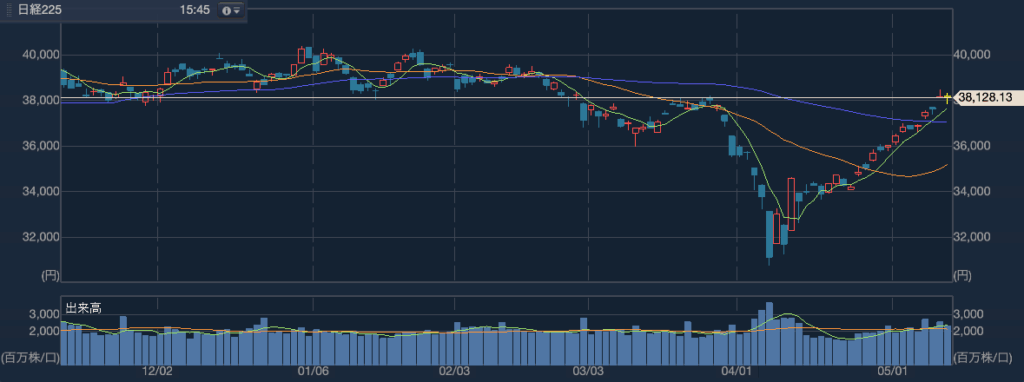
Task: Open the info dropdown next to 15:45
Action: [231, 11]
